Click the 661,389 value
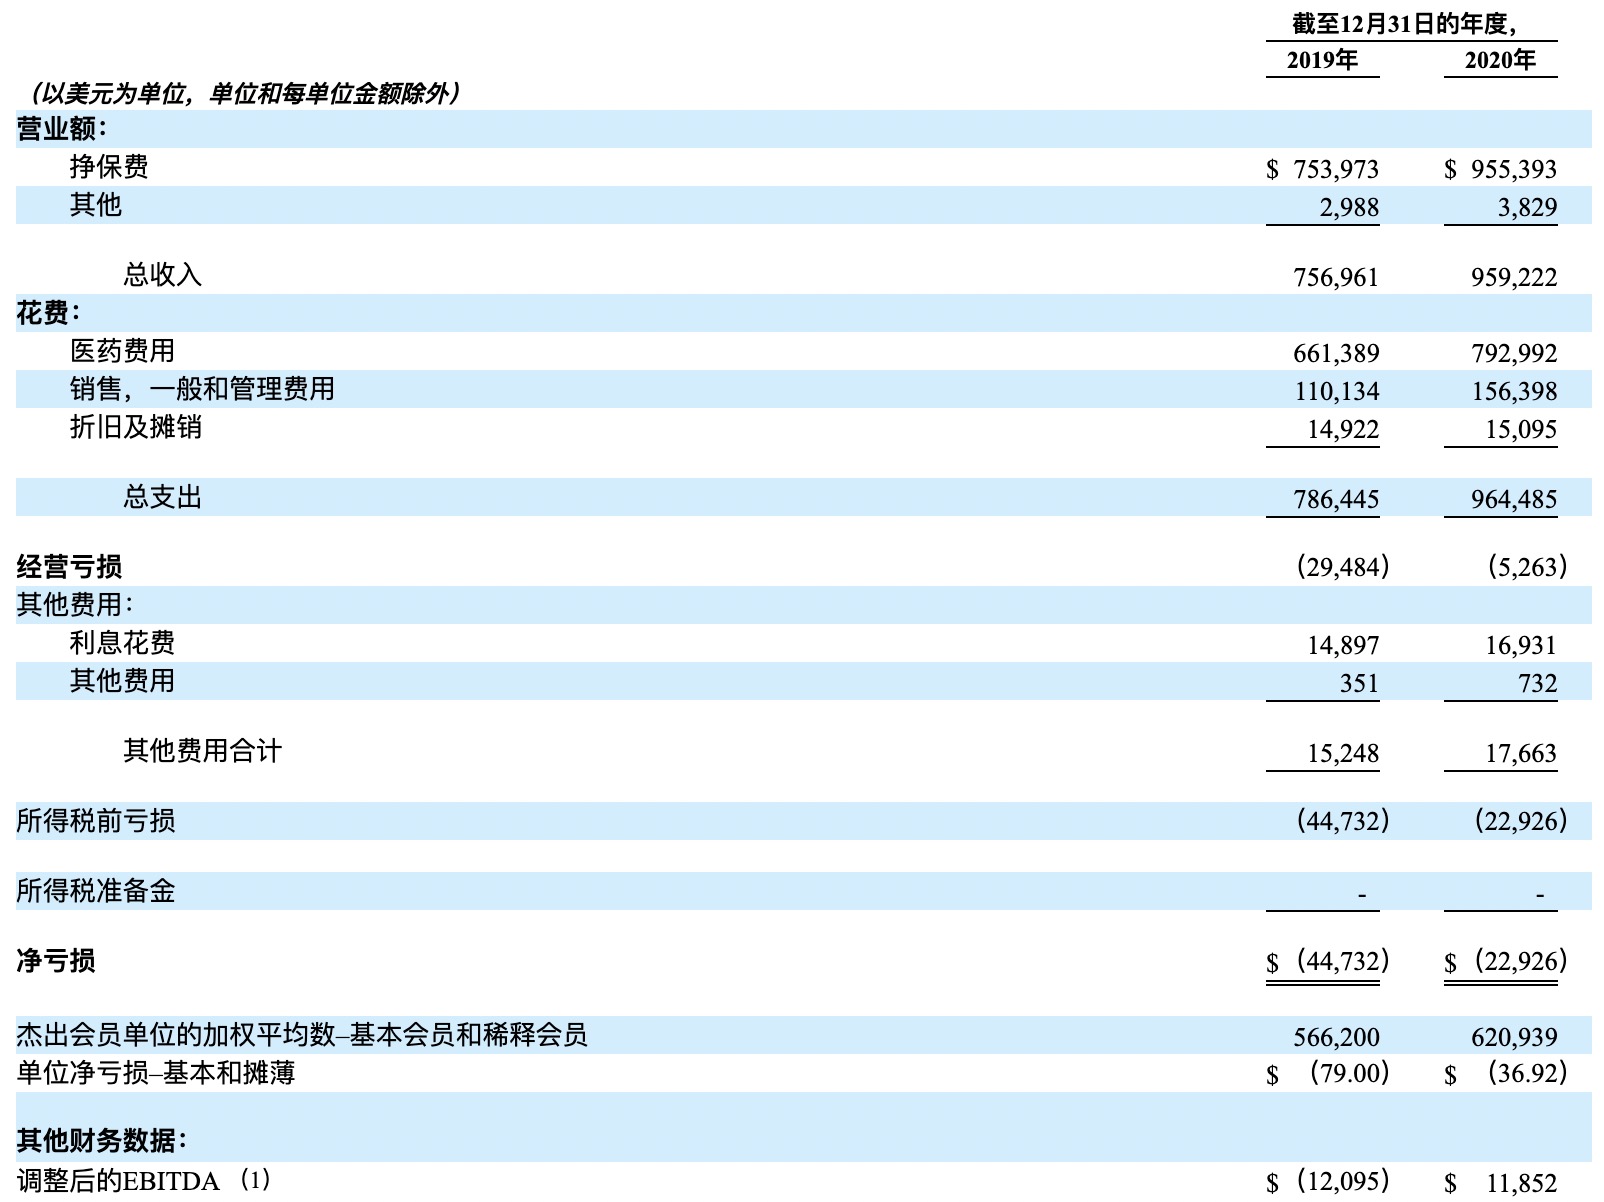 (x=1336, y=353)
